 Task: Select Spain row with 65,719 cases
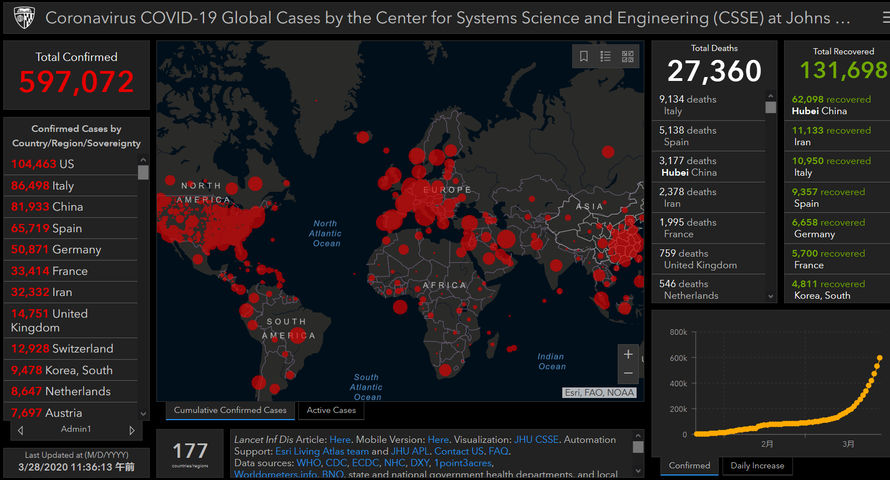click(70, 229)
